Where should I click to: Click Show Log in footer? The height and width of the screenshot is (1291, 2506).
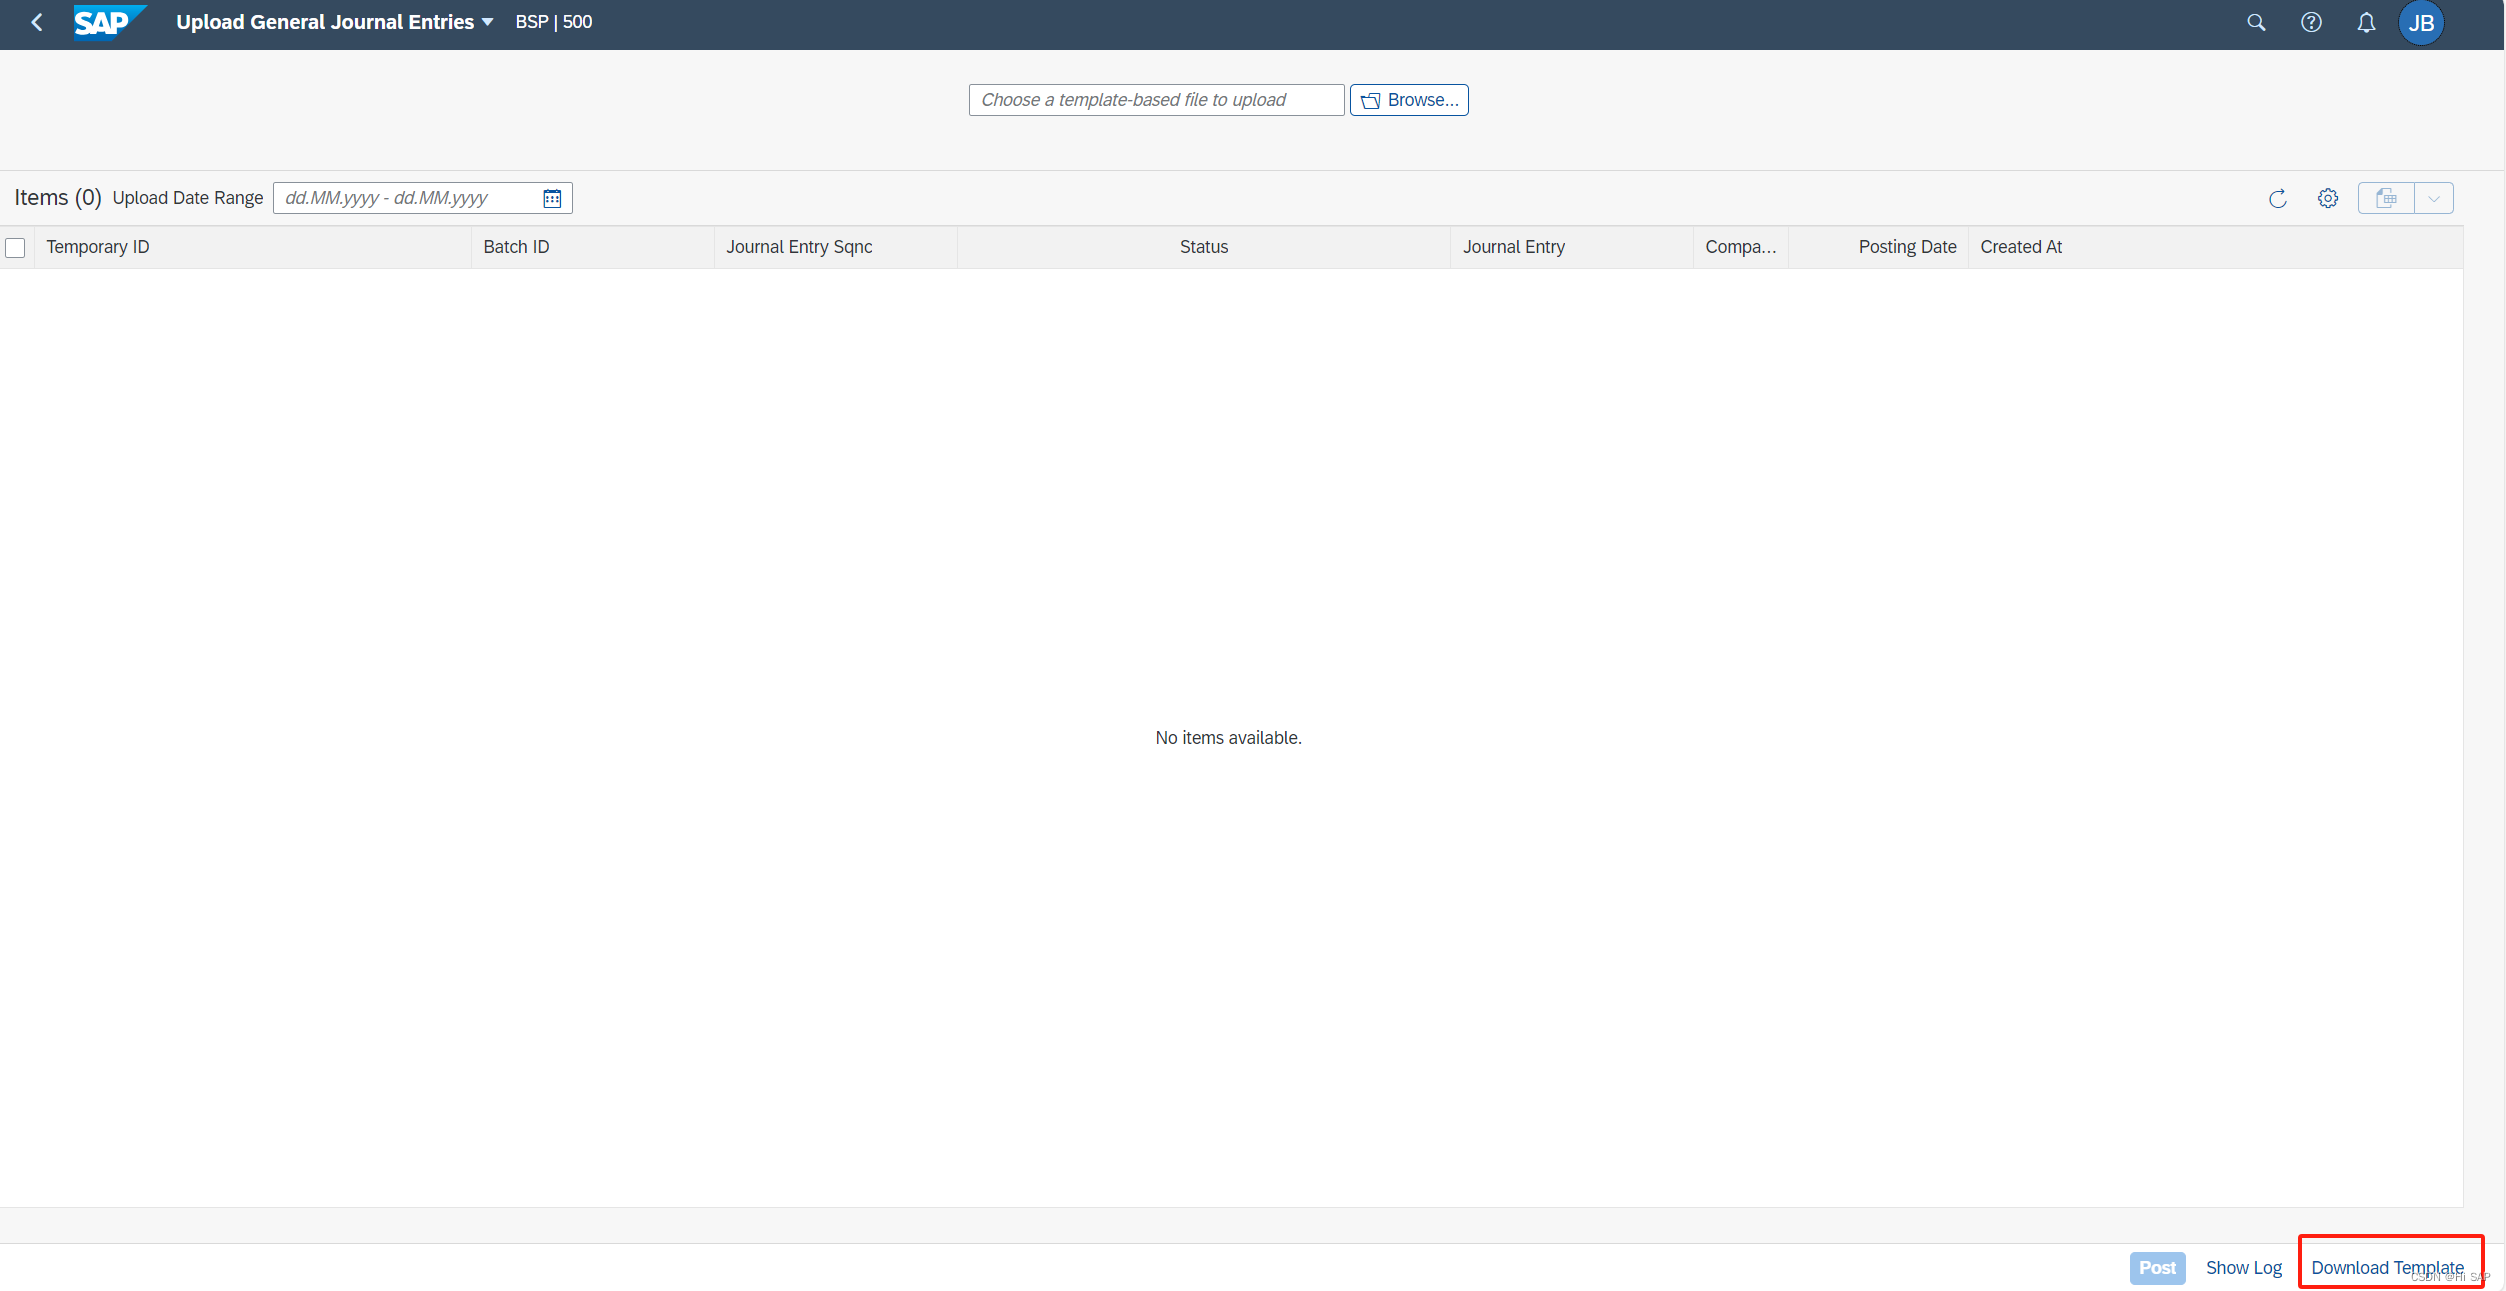tap(2243, 1267)
